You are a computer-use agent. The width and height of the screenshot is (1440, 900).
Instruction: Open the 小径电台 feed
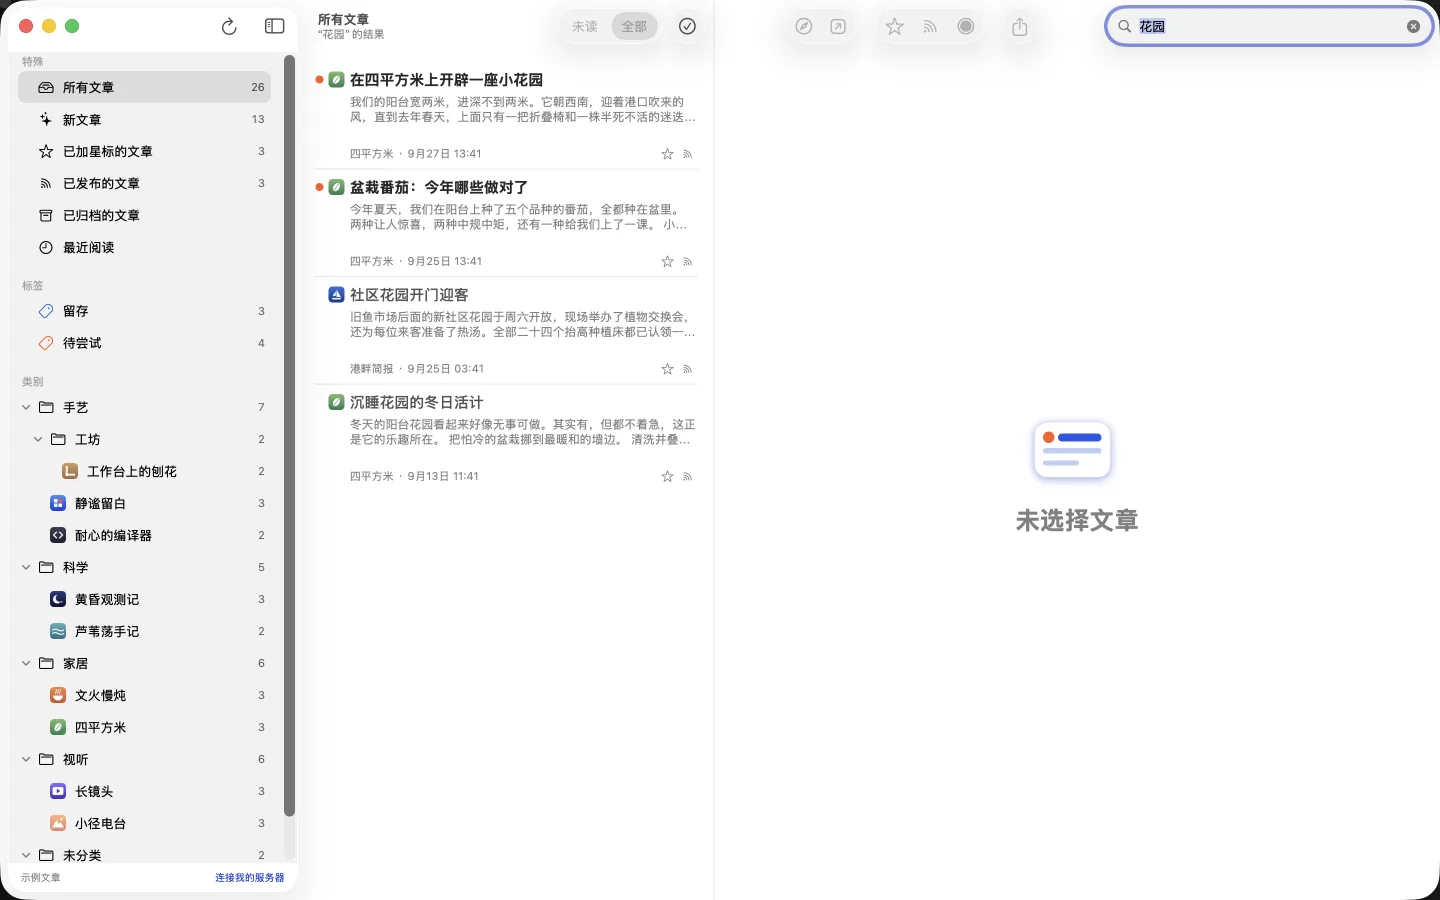pos(145,823)
